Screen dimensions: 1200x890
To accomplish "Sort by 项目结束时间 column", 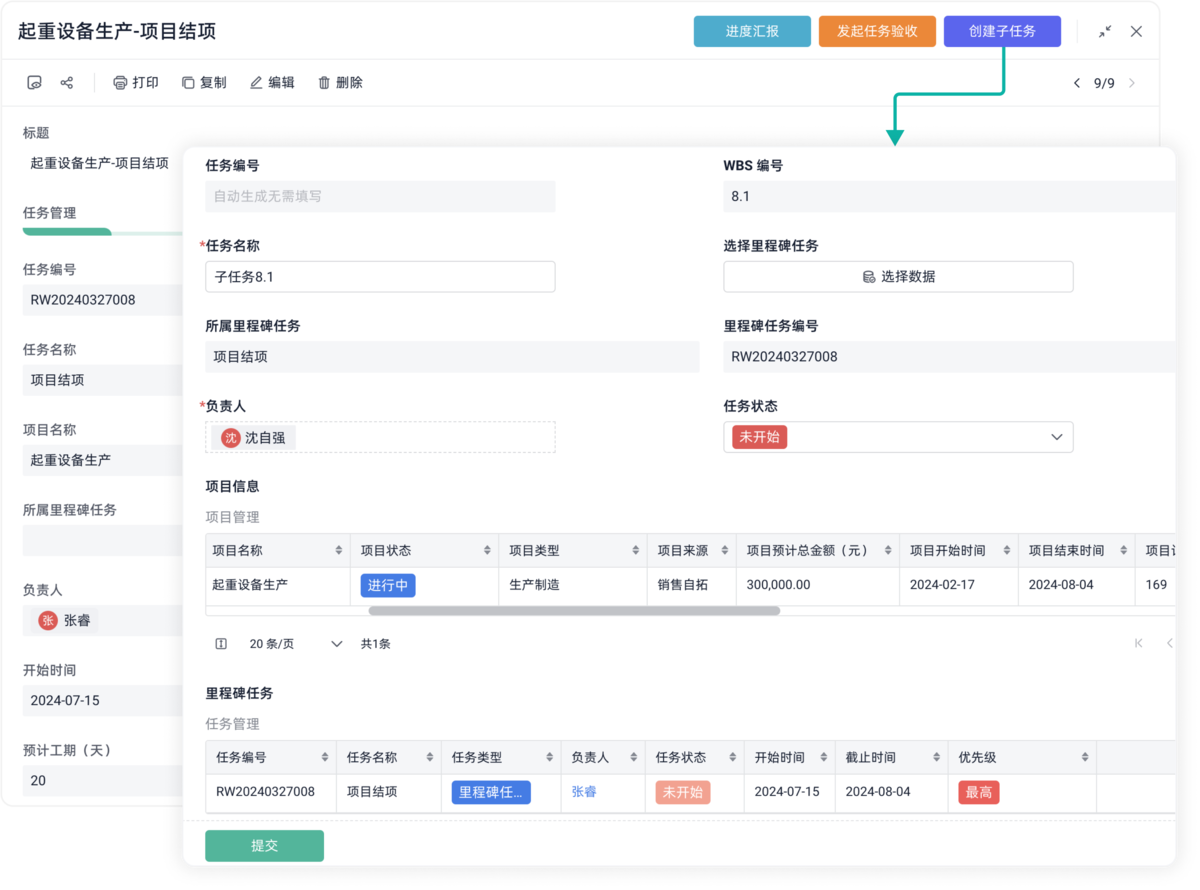I will (x=1124, y=551).
